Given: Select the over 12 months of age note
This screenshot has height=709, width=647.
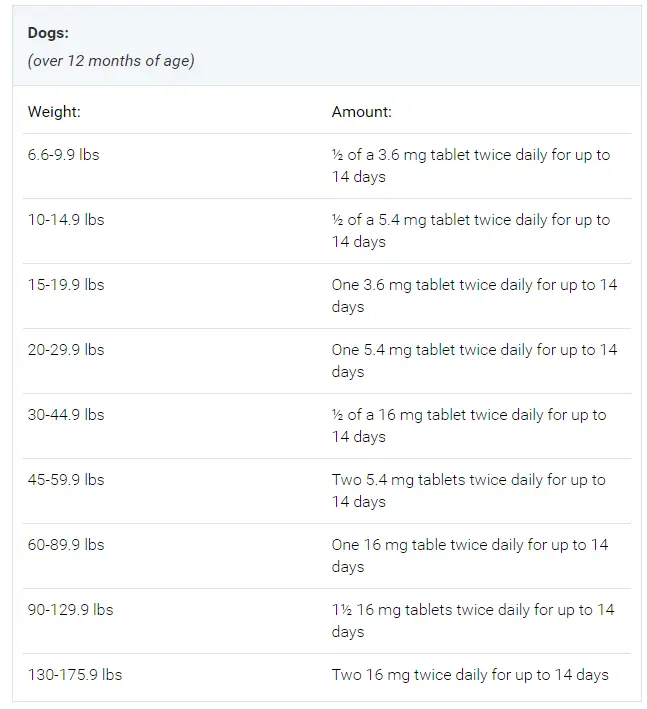Looking at the screenshot, I should coord(111,61).
